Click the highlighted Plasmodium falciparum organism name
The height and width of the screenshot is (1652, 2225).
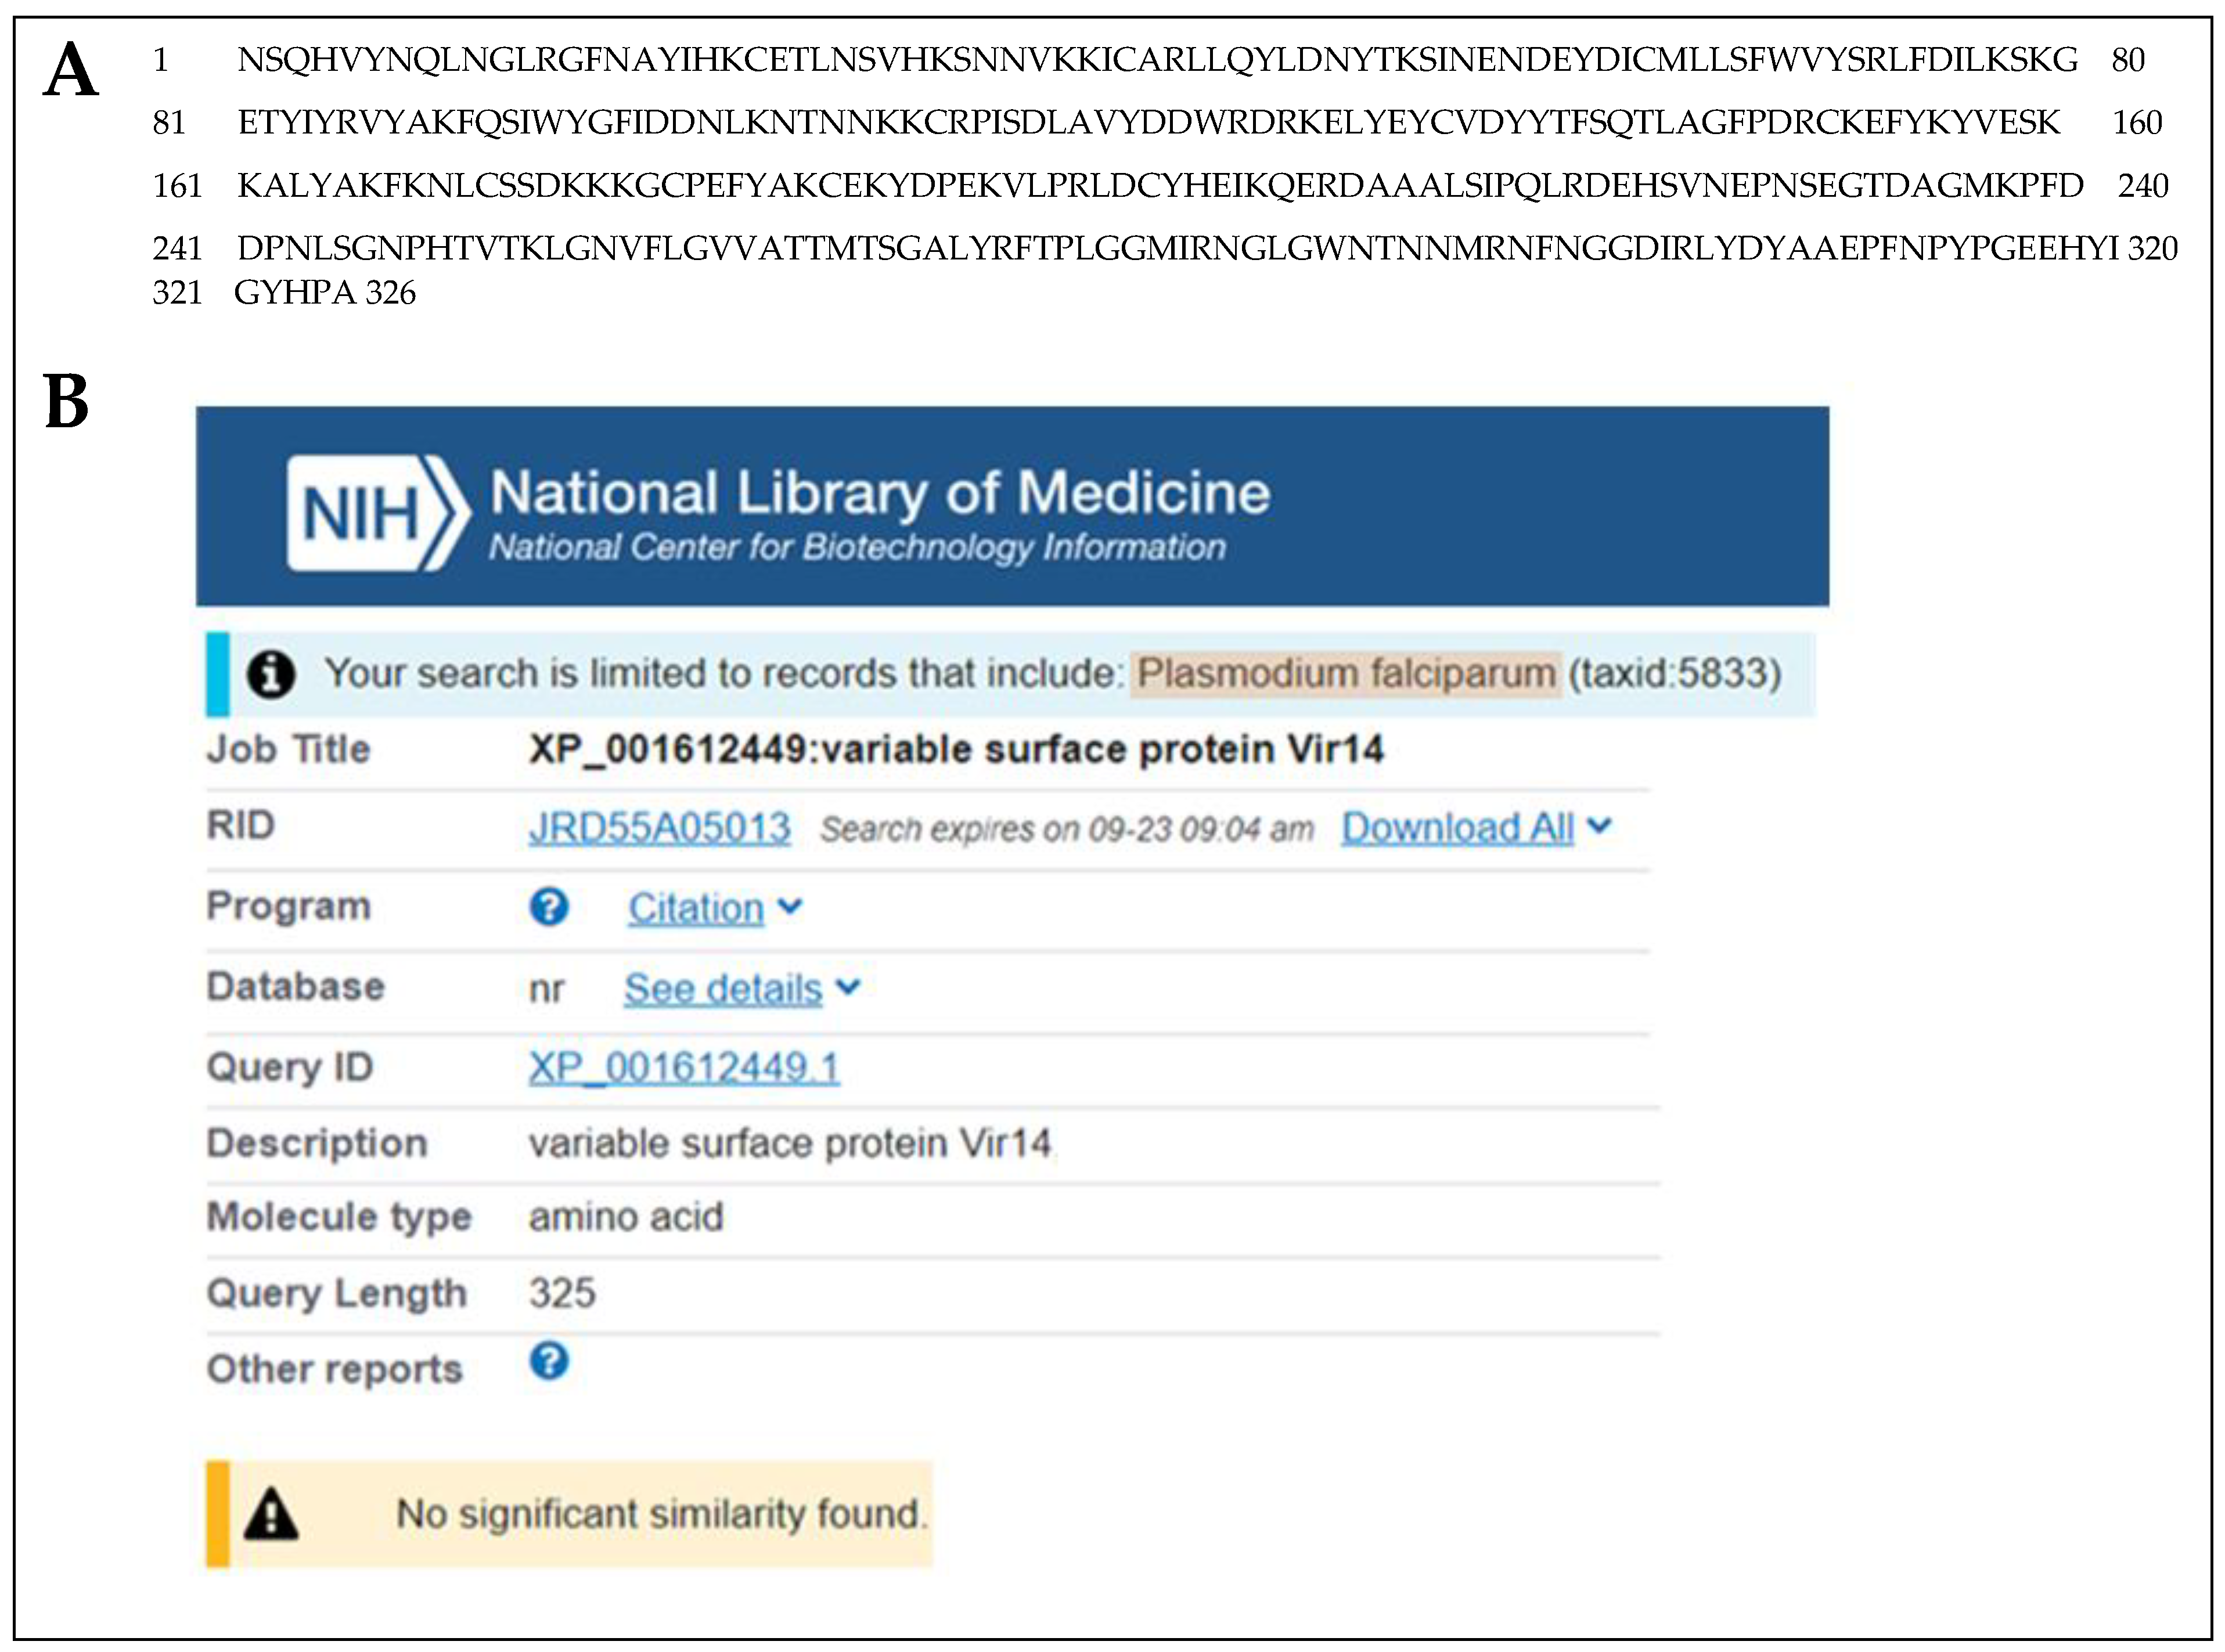pos(1346,673)
